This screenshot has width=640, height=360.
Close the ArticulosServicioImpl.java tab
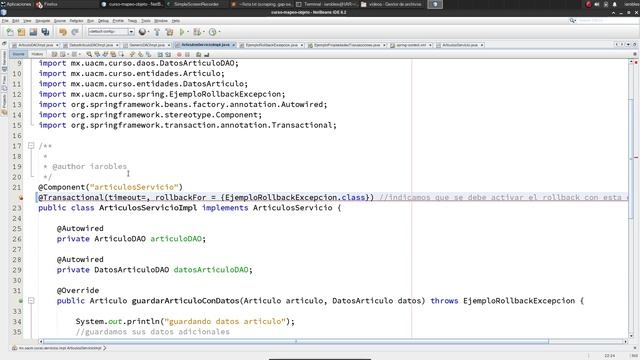(233, 45)
